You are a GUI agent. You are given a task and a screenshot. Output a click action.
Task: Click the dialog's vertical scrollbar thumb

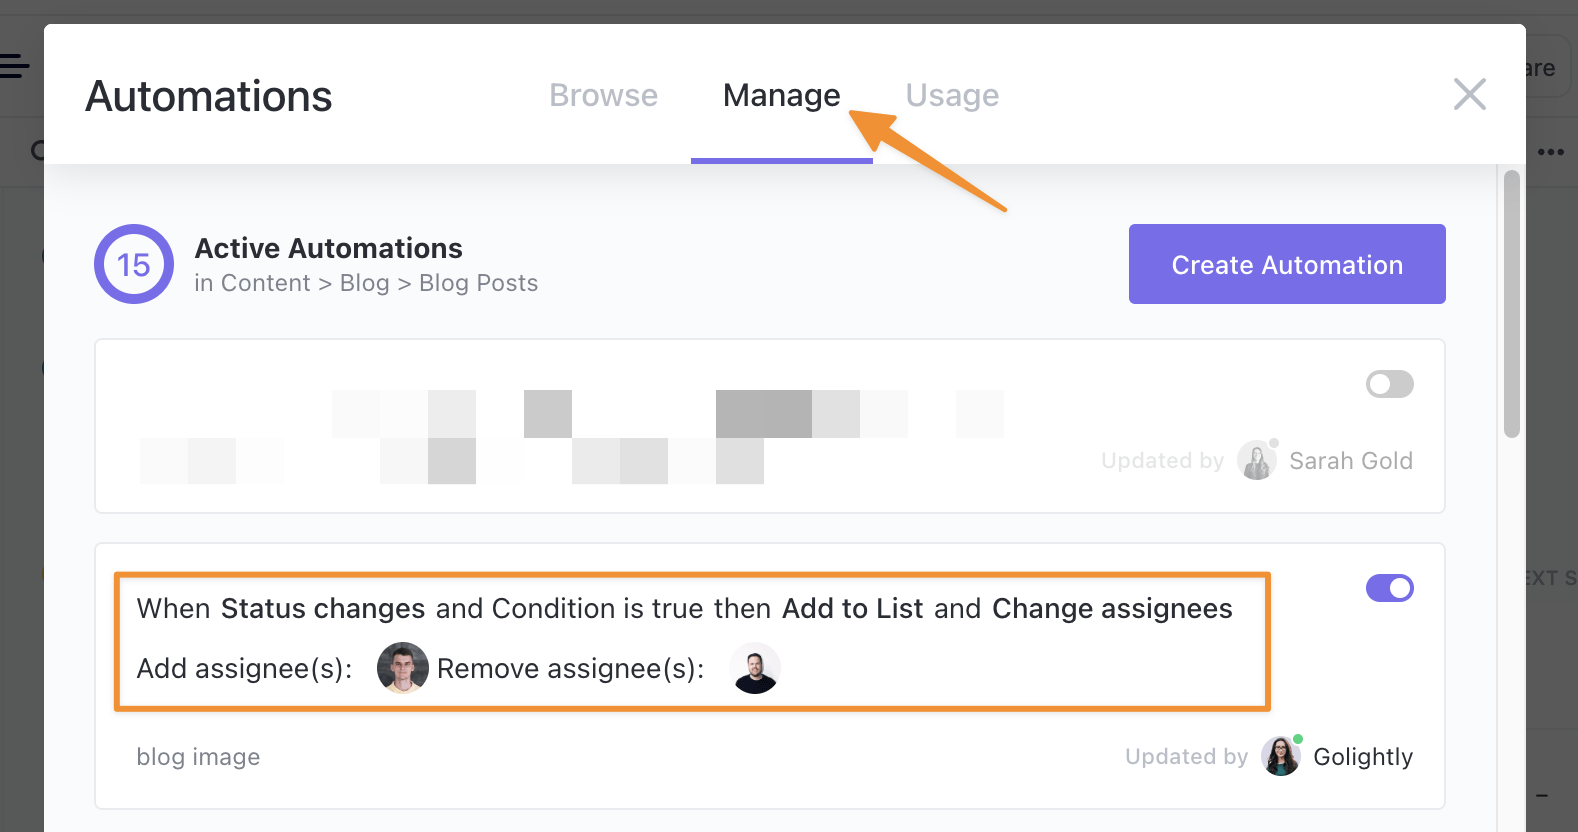[1512, 304]
